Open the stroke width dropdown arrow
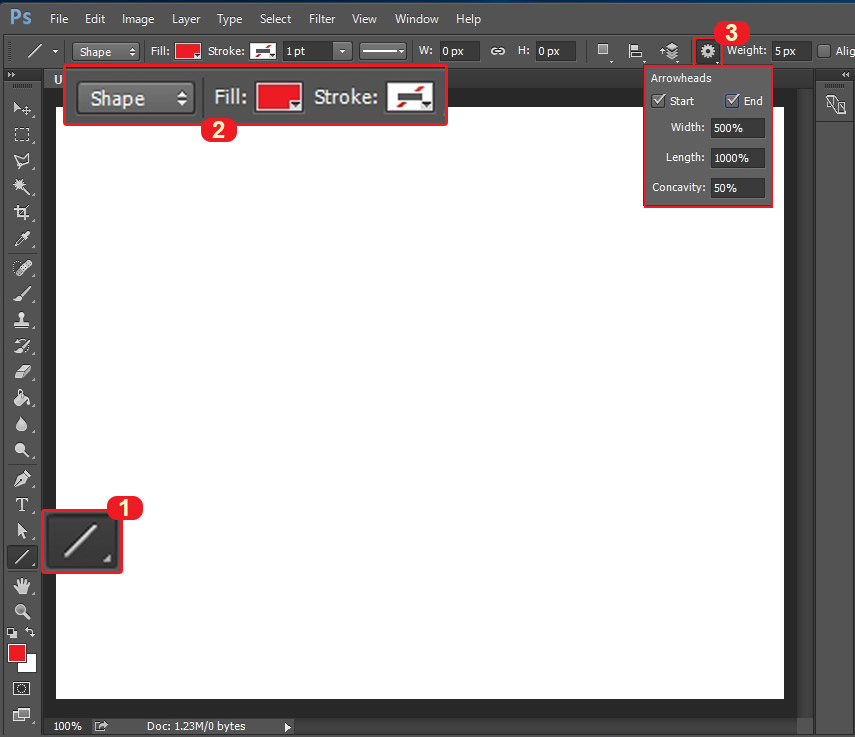 (x=342, y=51)
